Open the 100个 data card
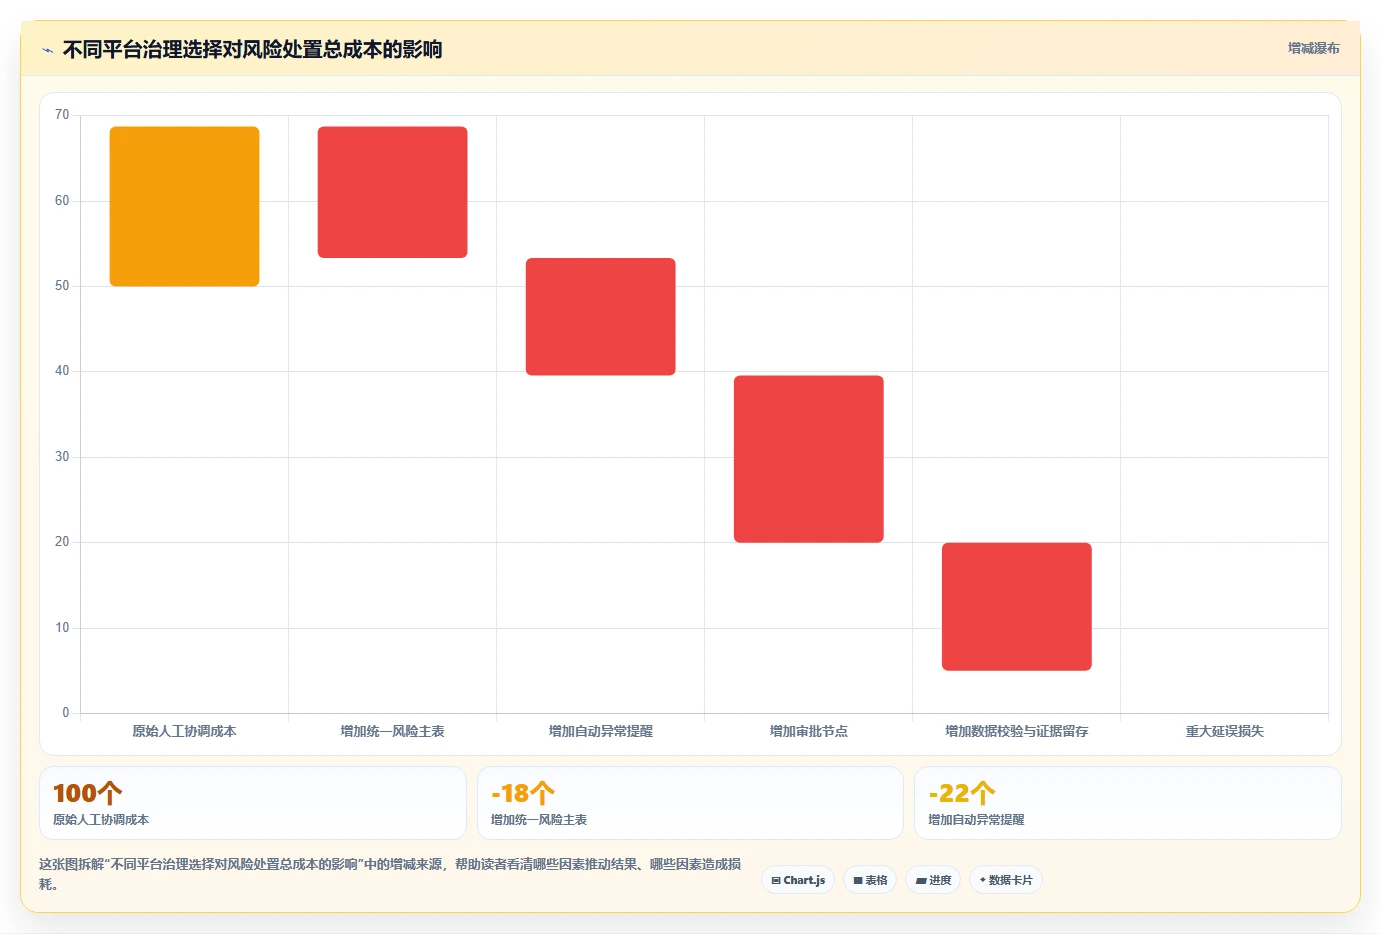 click(253, 803)
